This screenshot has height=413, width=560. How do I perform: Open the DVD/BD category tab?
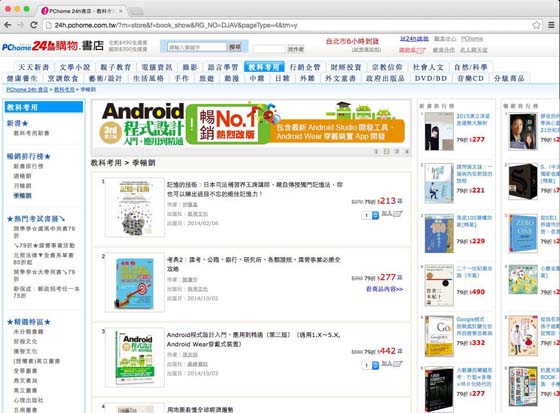click(431, 78)
